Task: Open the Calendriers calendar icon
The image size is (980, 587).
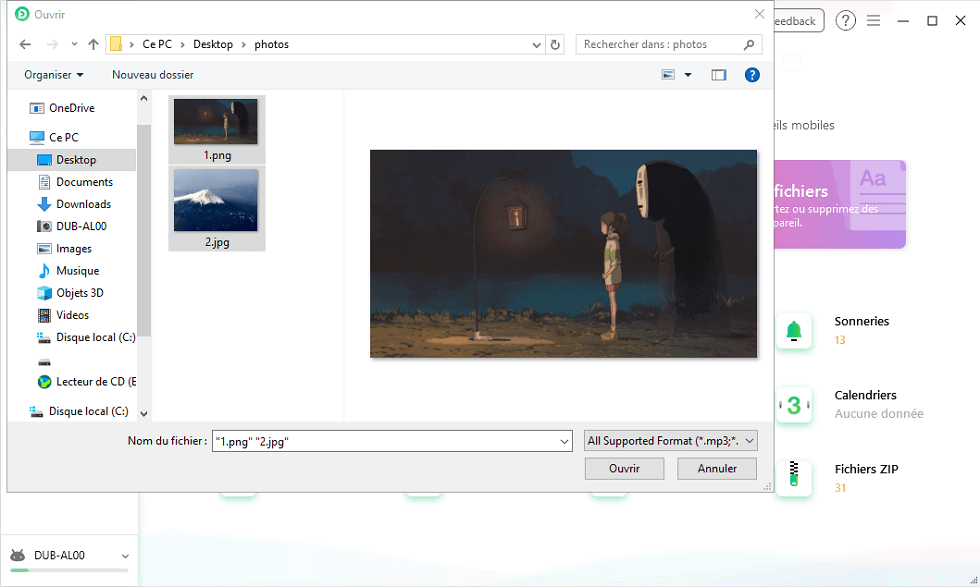Action: pos(794,404)
